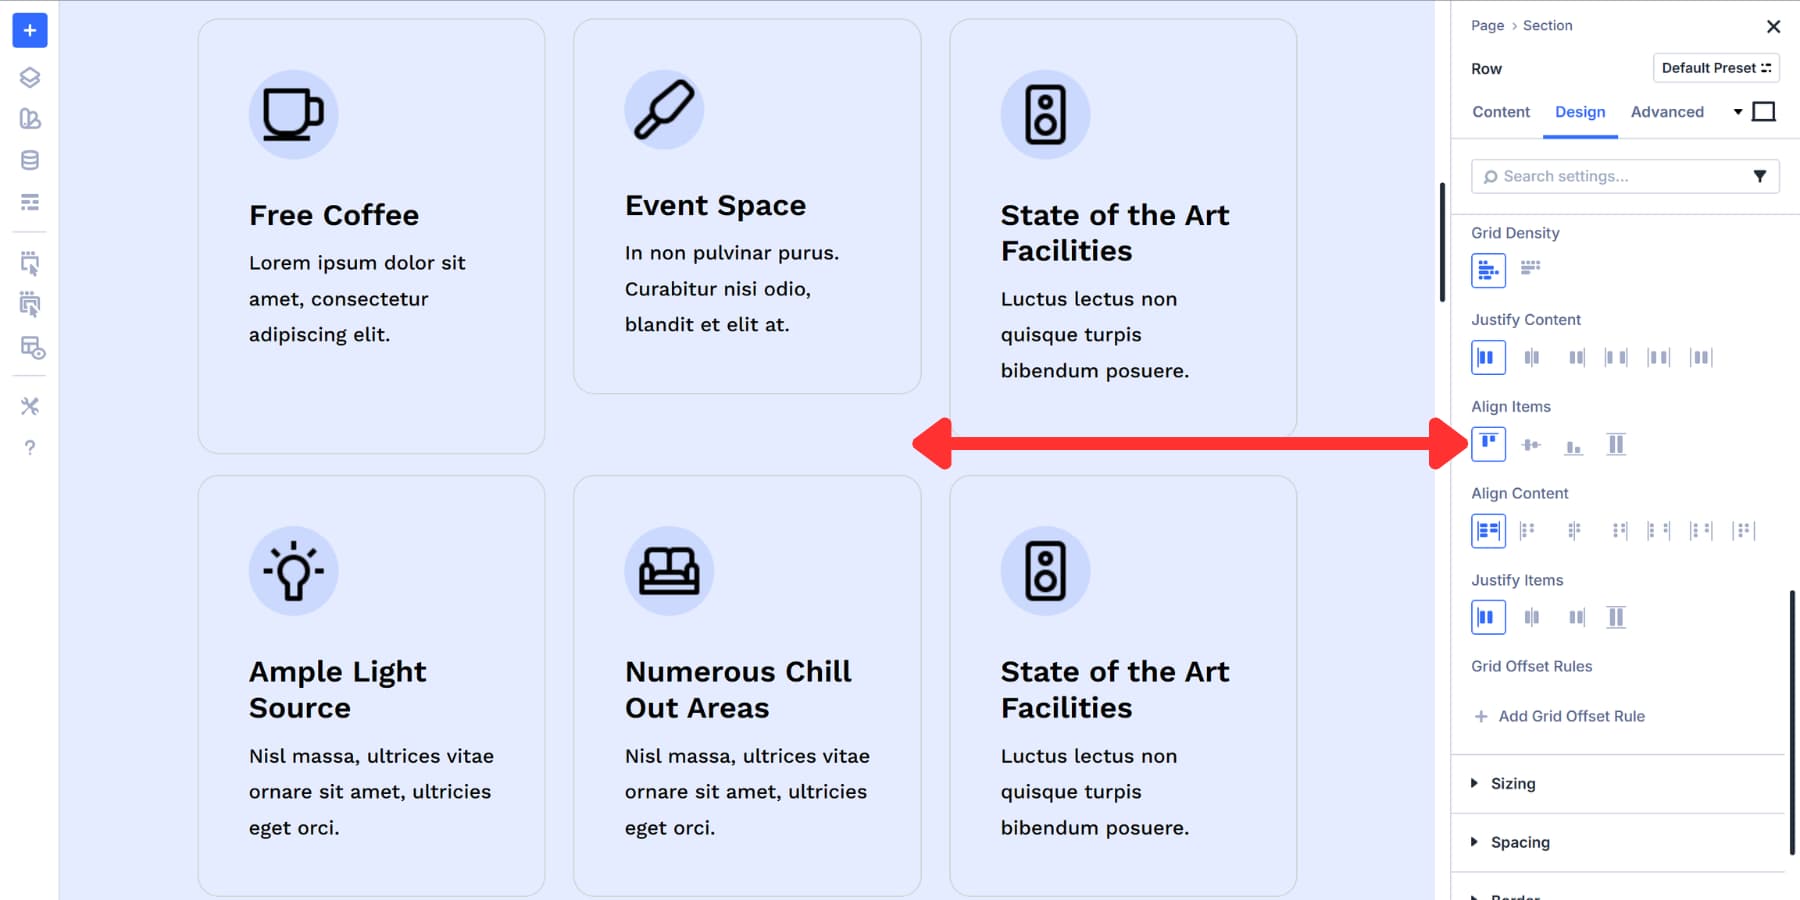Viewport: 1800px width, 900px height.
Task: Open the database icon in left sidebar
Action: (x=30, y=159)
